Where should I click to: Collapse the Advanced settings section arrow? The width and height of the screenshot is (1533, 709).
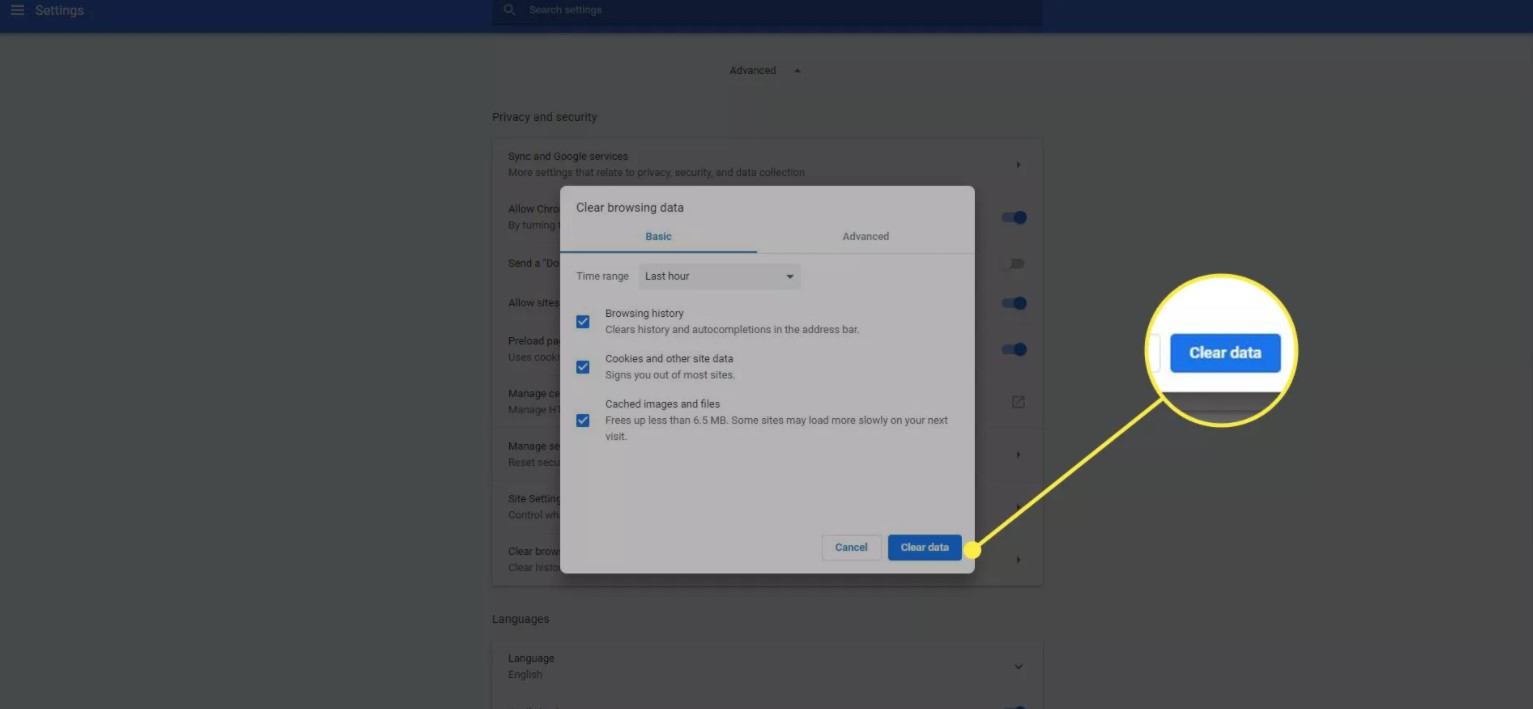797,71
